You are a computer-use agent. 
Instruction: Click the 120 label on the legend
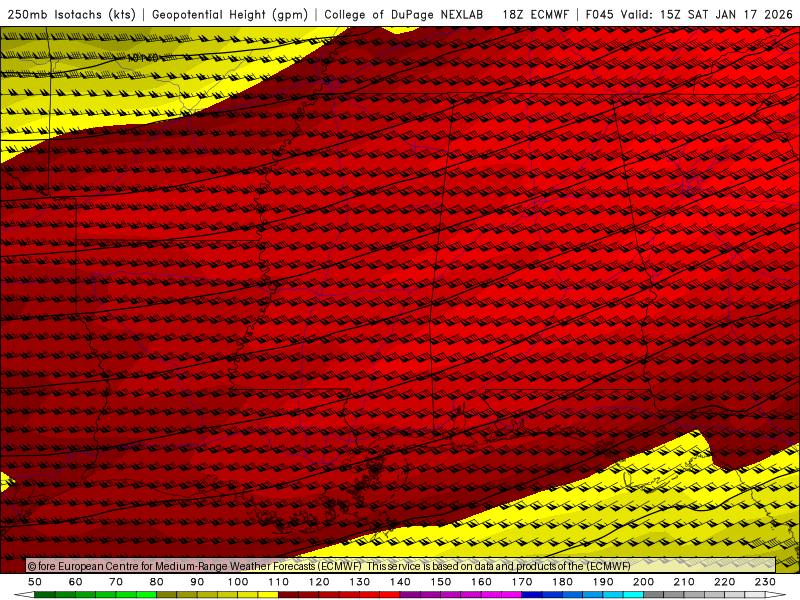(319, 582)
